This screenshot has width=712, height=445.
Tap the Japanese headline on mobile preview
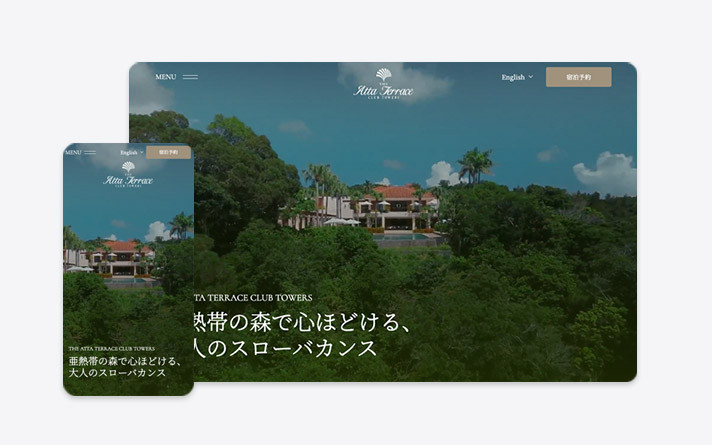125,366
